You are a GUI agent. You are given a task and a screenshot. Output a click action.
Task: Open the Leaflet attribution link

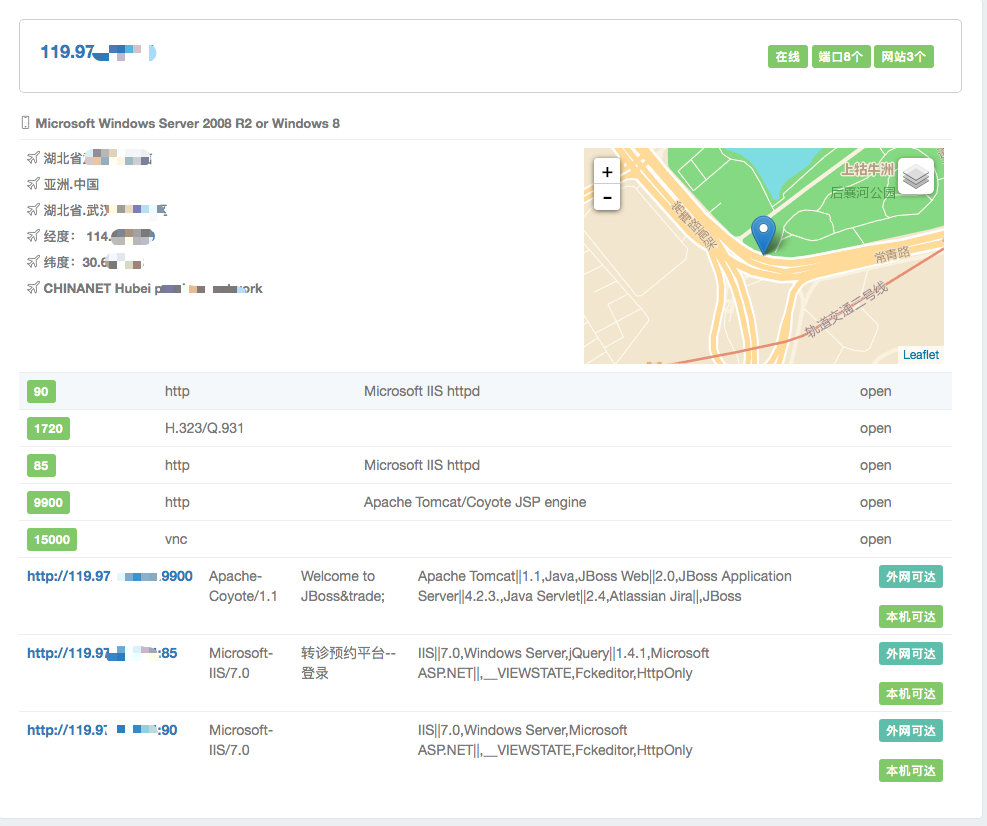tap(920, 355)
